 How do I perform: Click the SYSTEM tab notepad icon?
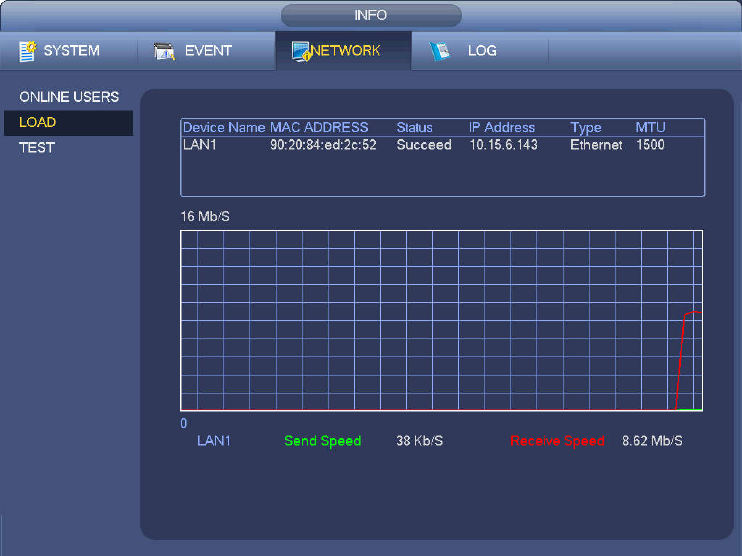coord(27,51)
